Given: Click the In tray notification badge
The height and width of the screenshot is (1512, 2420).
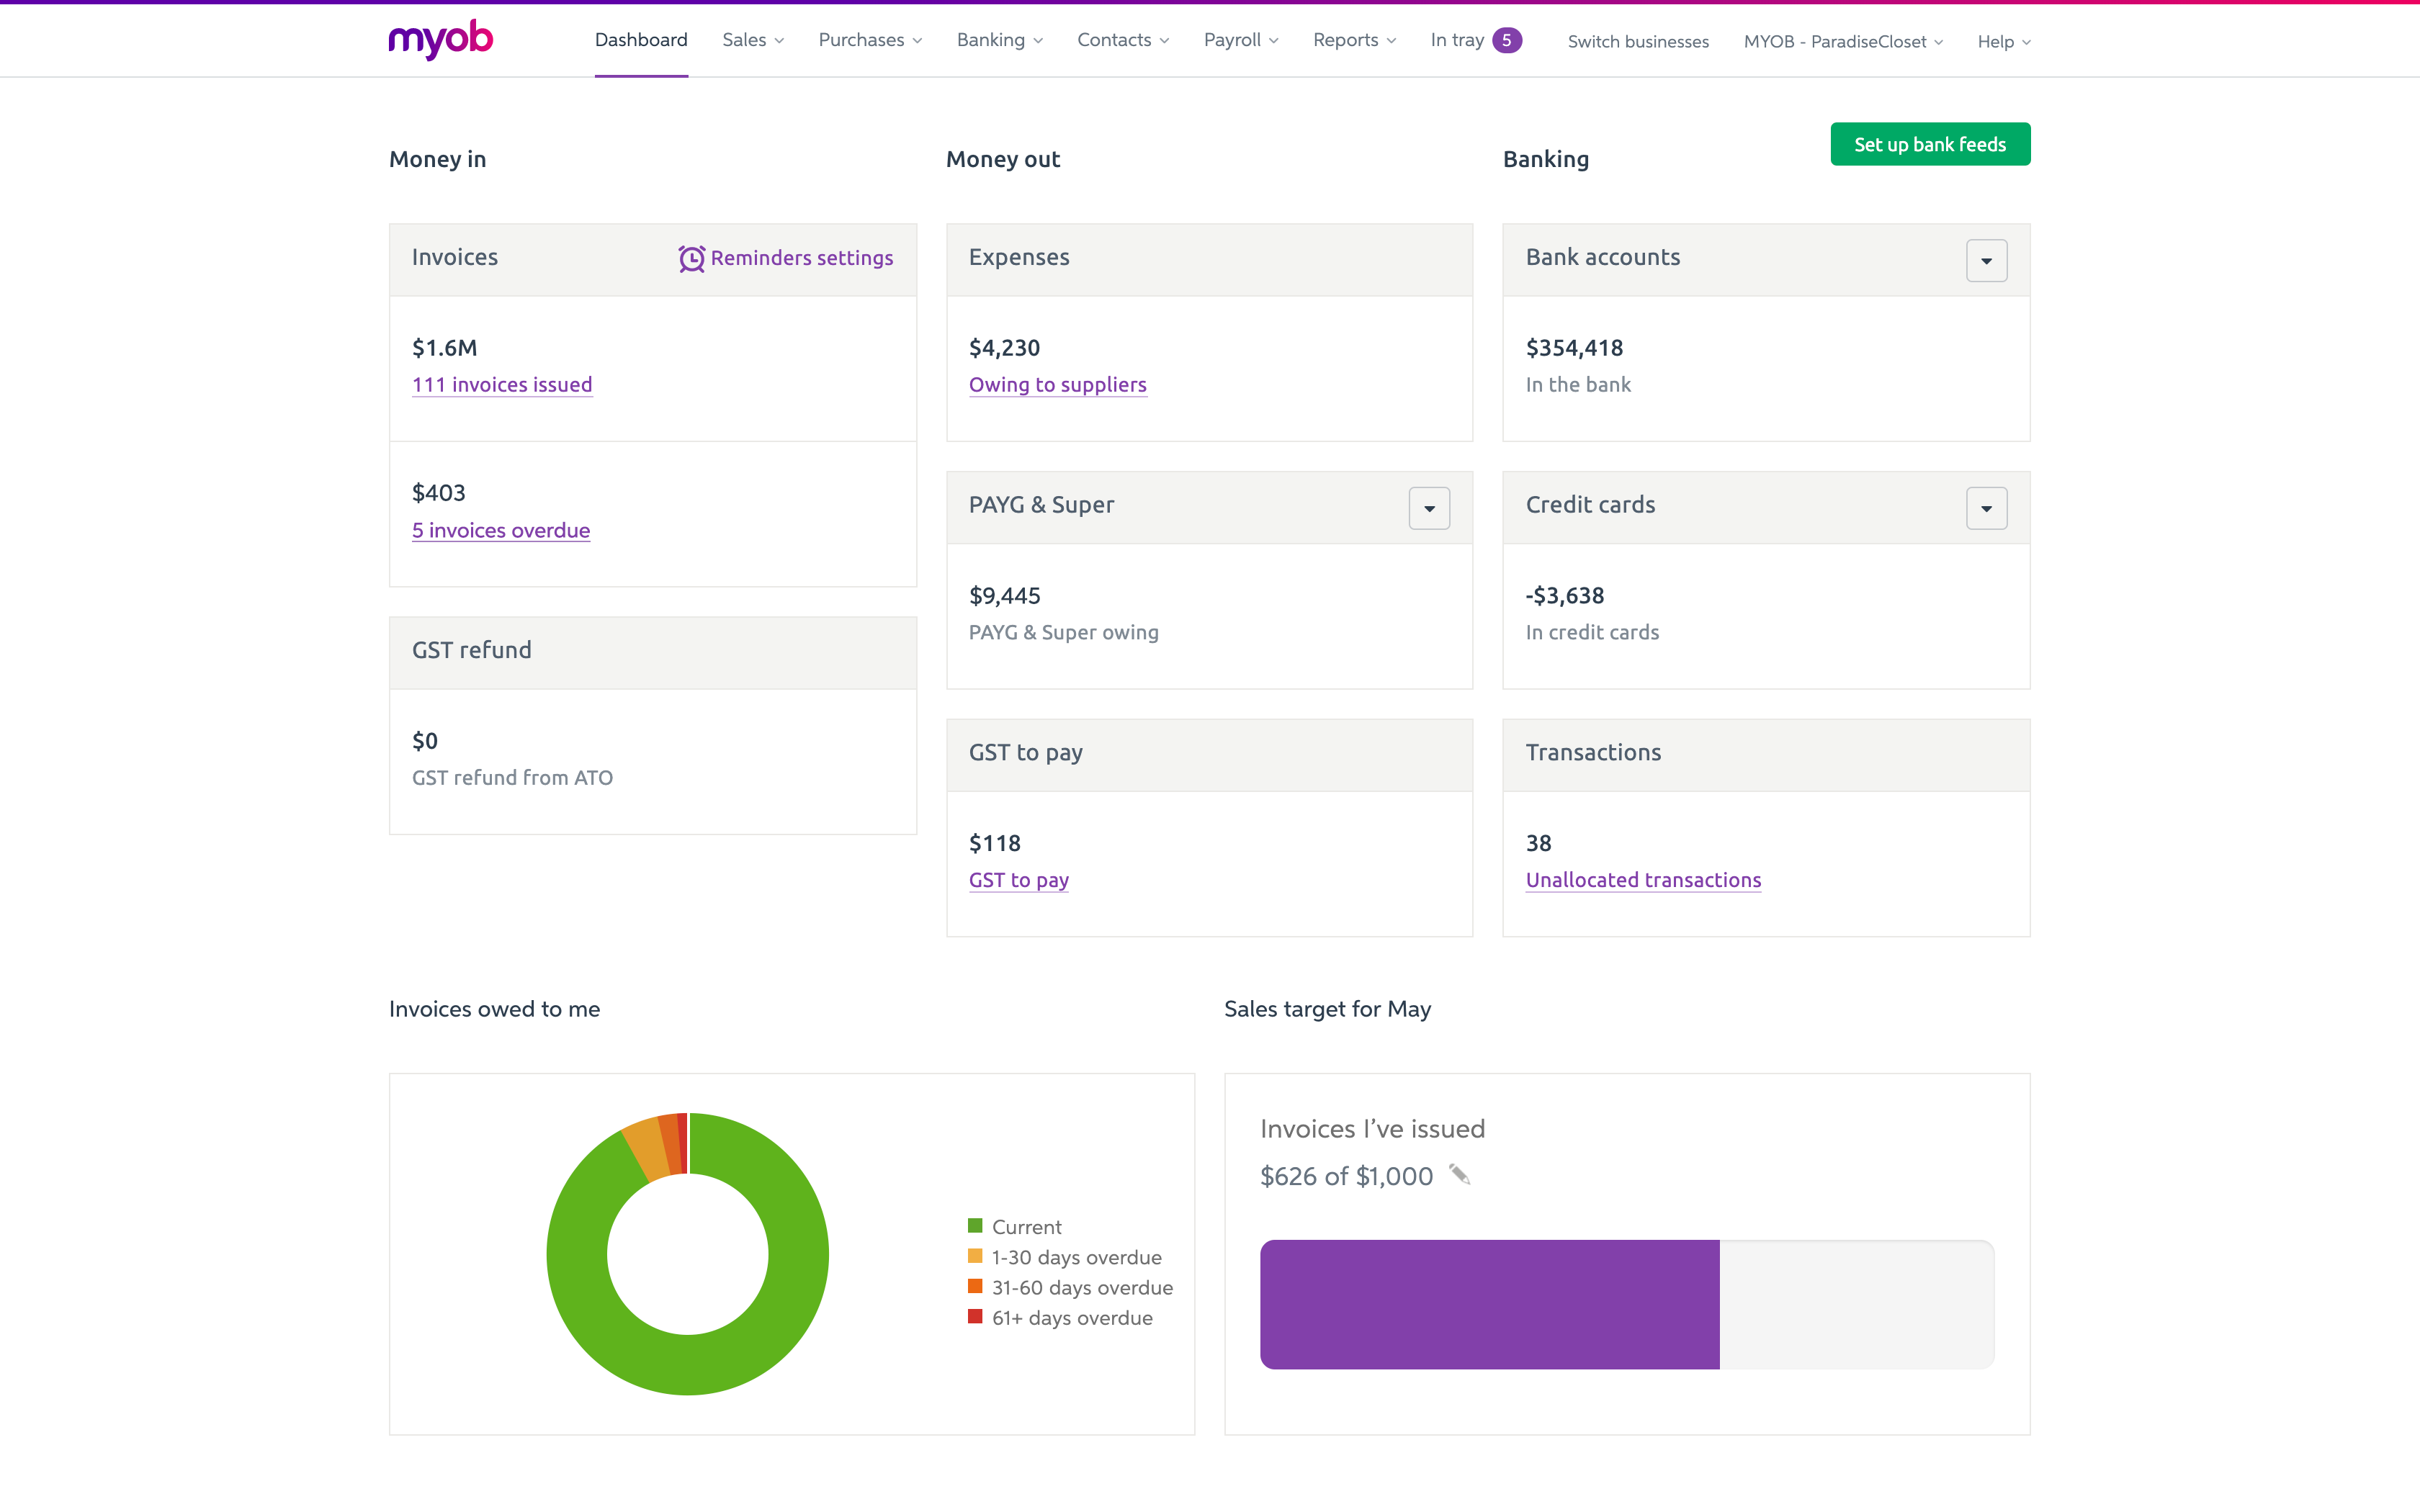Looking at the screenshot, I should 1506,40.
